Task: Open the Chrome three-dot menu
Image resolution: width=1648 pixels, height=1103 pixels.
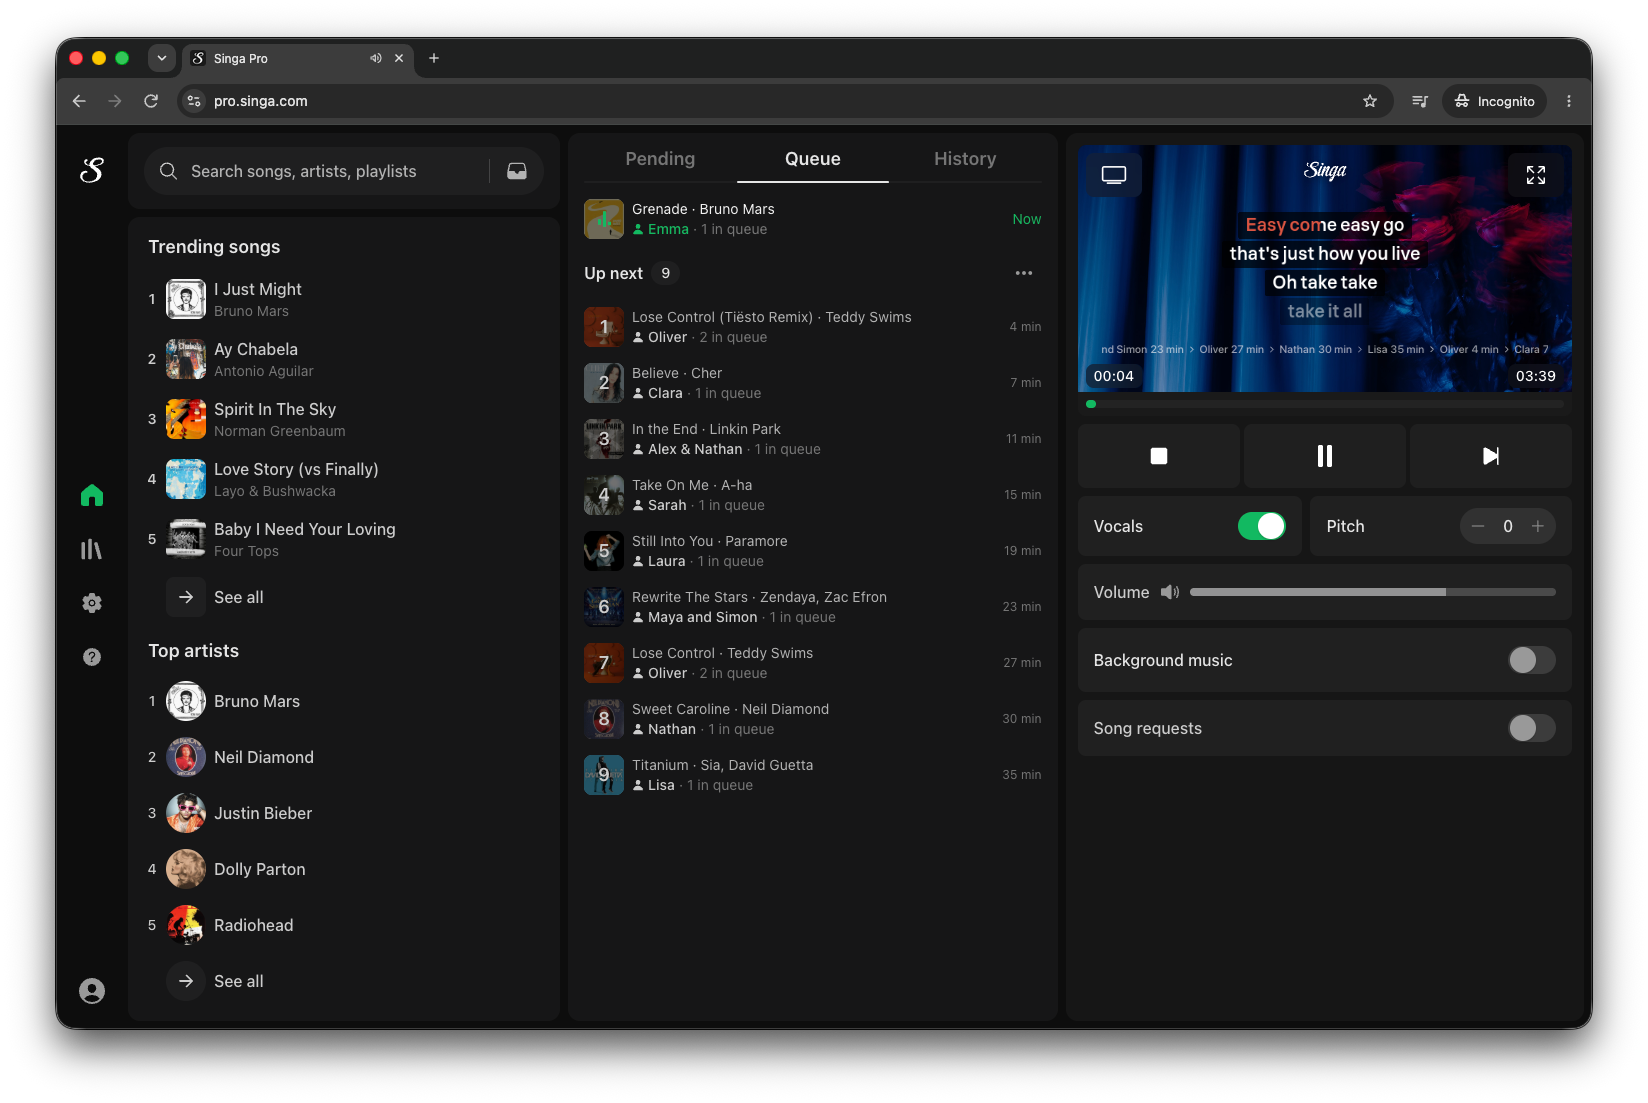Action: point(1569,101)
